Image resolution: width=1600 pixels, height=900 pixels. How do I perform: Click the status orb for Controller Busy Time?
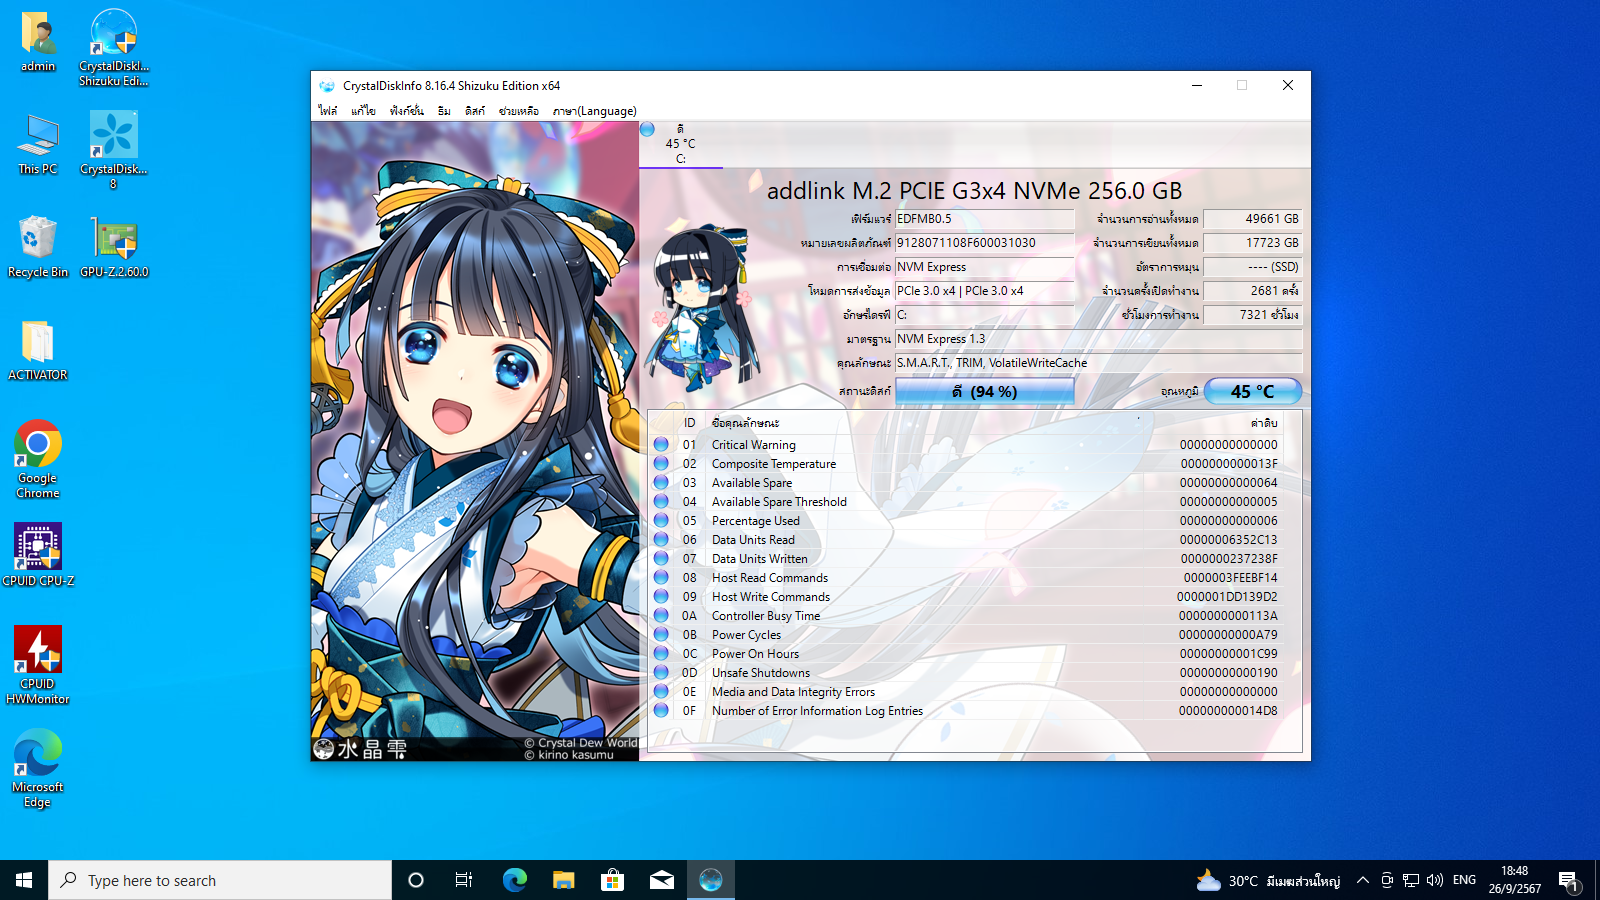[x=661, y=615]
